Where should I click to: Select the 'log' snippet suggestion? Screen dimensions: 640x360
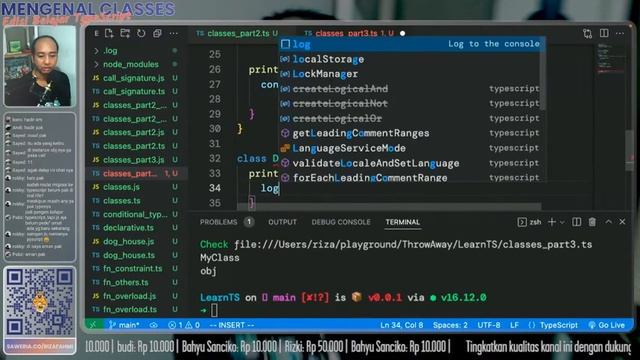(x=410, y=44)
